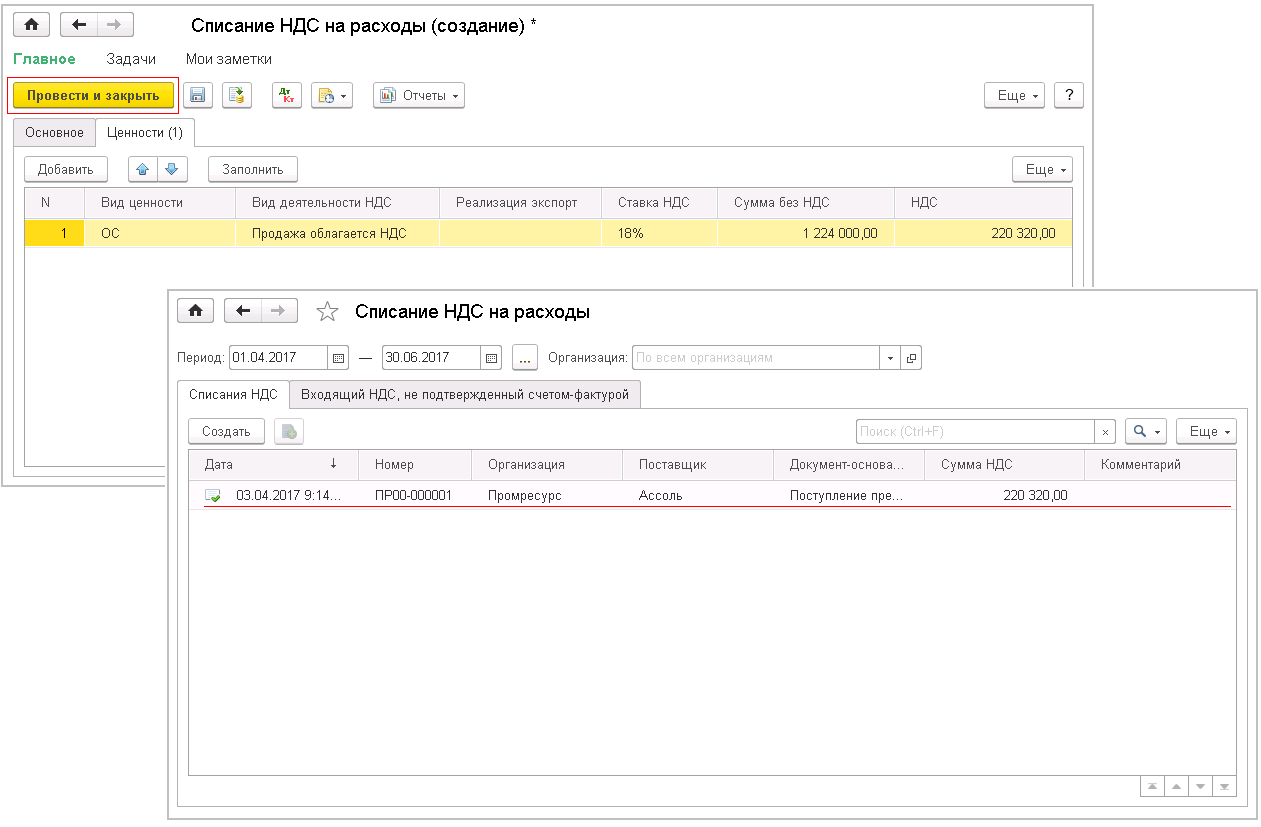Click the help question mark button

[x=1069, y=95]
